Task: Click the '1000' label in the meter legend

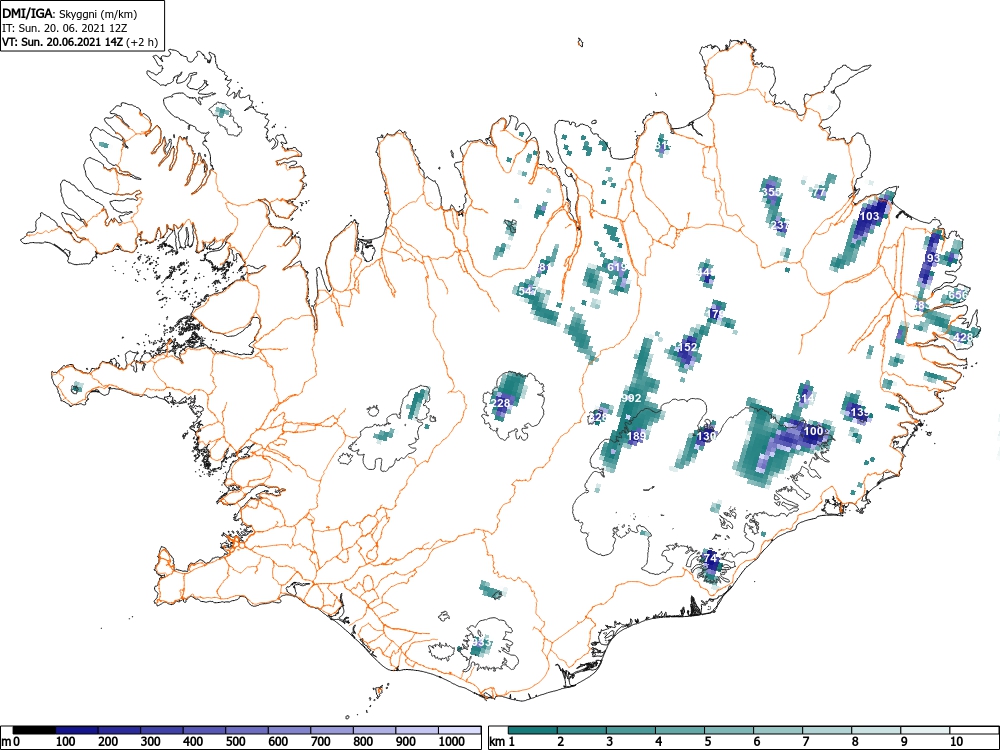Action: 451,742
